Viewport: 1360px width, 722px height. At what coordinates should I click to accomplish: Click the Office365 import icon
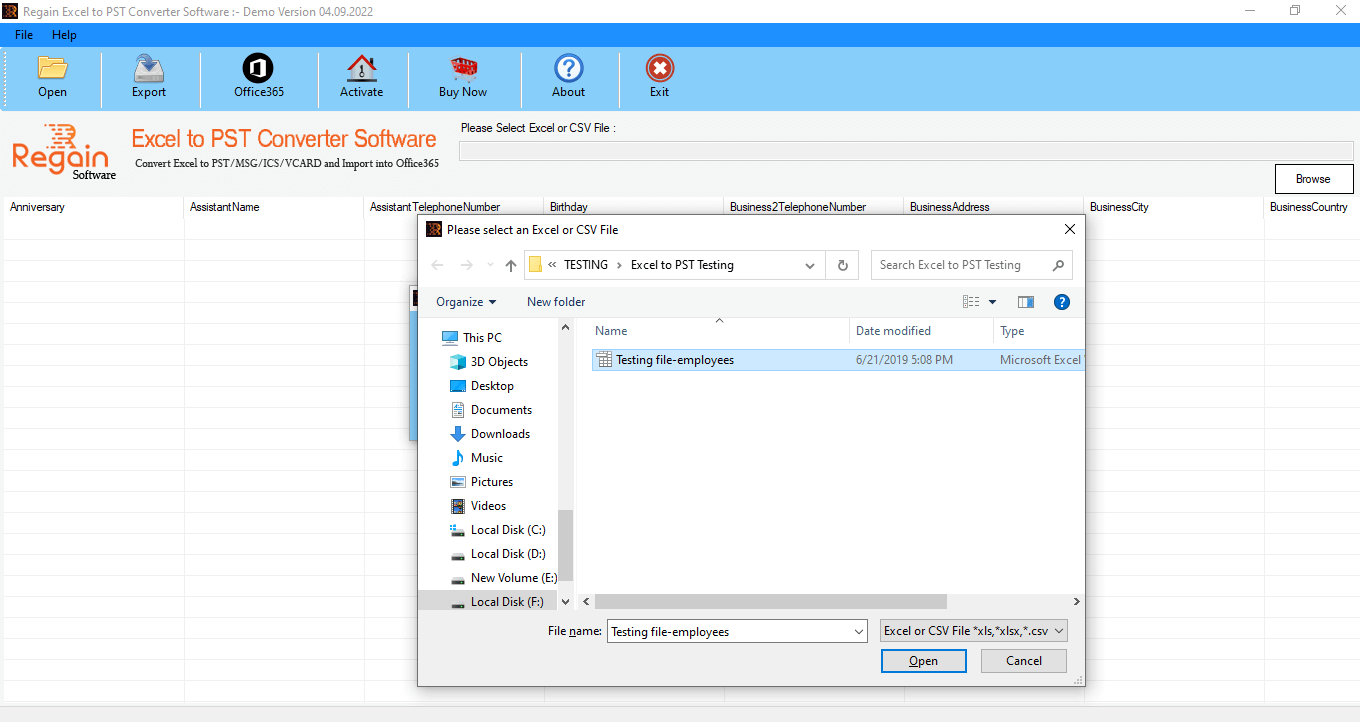coord(257,77)
